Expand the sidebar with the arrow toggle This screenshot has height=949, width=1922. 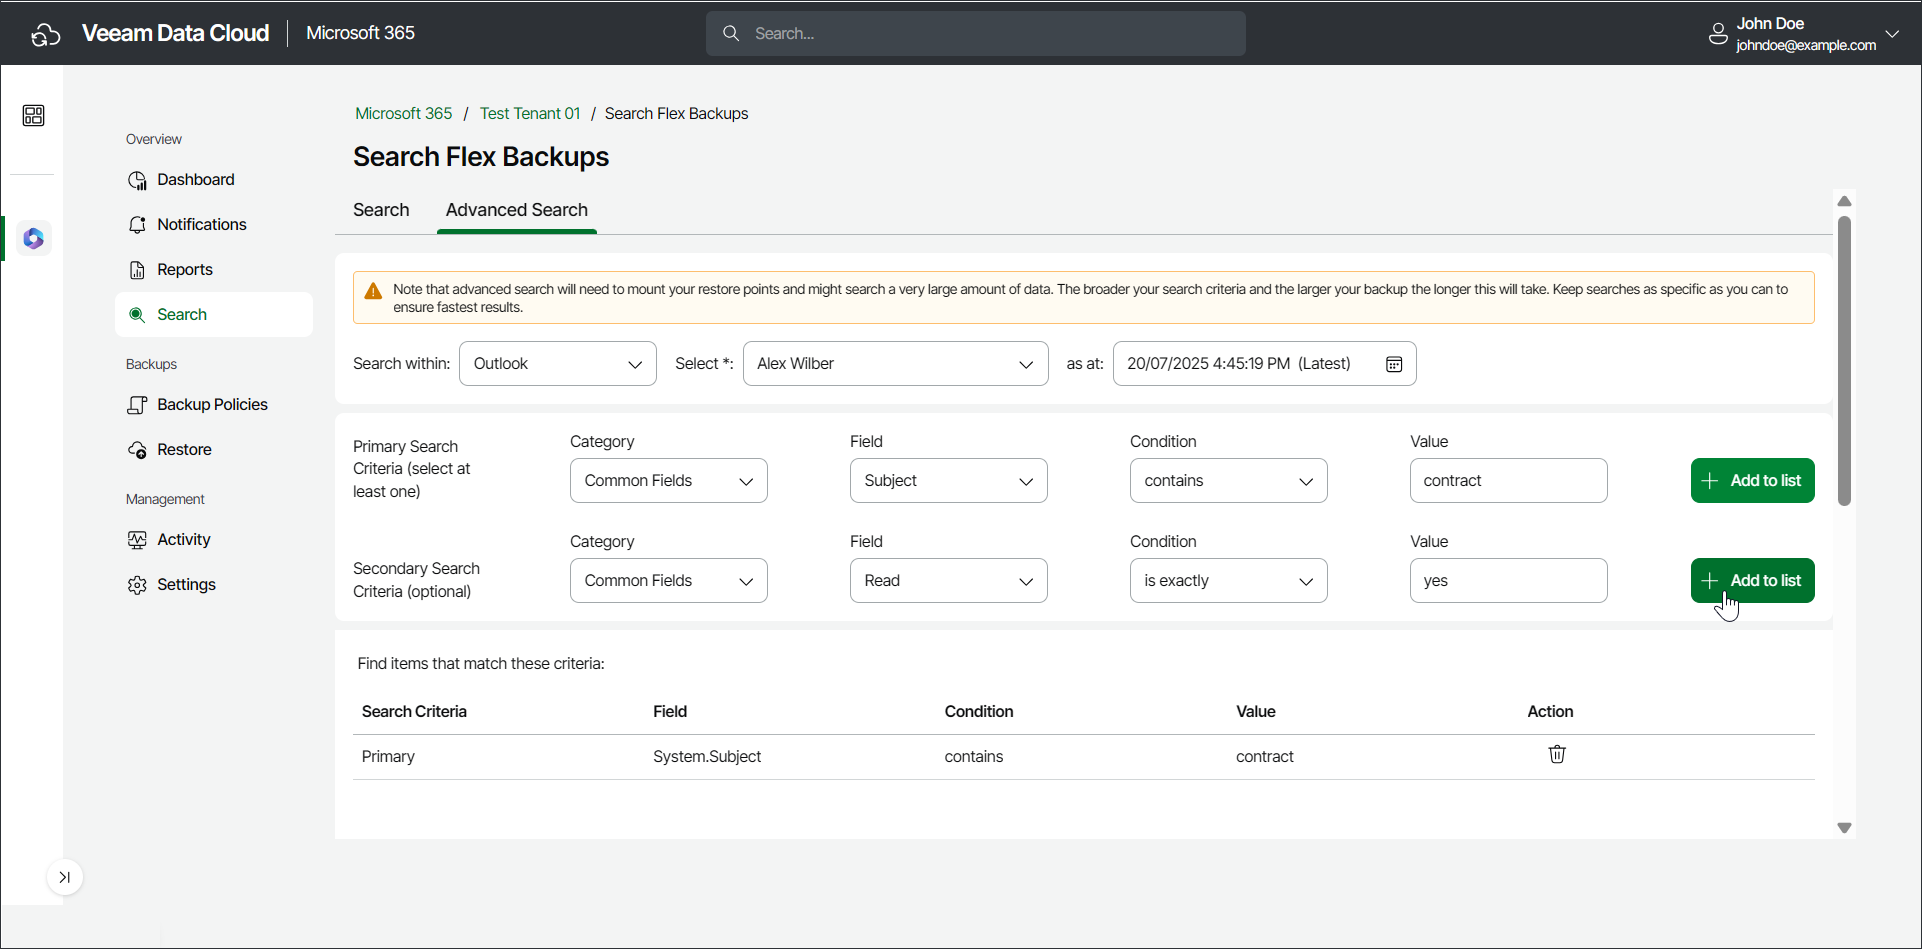pyautogui.click(x=65, y=877)
